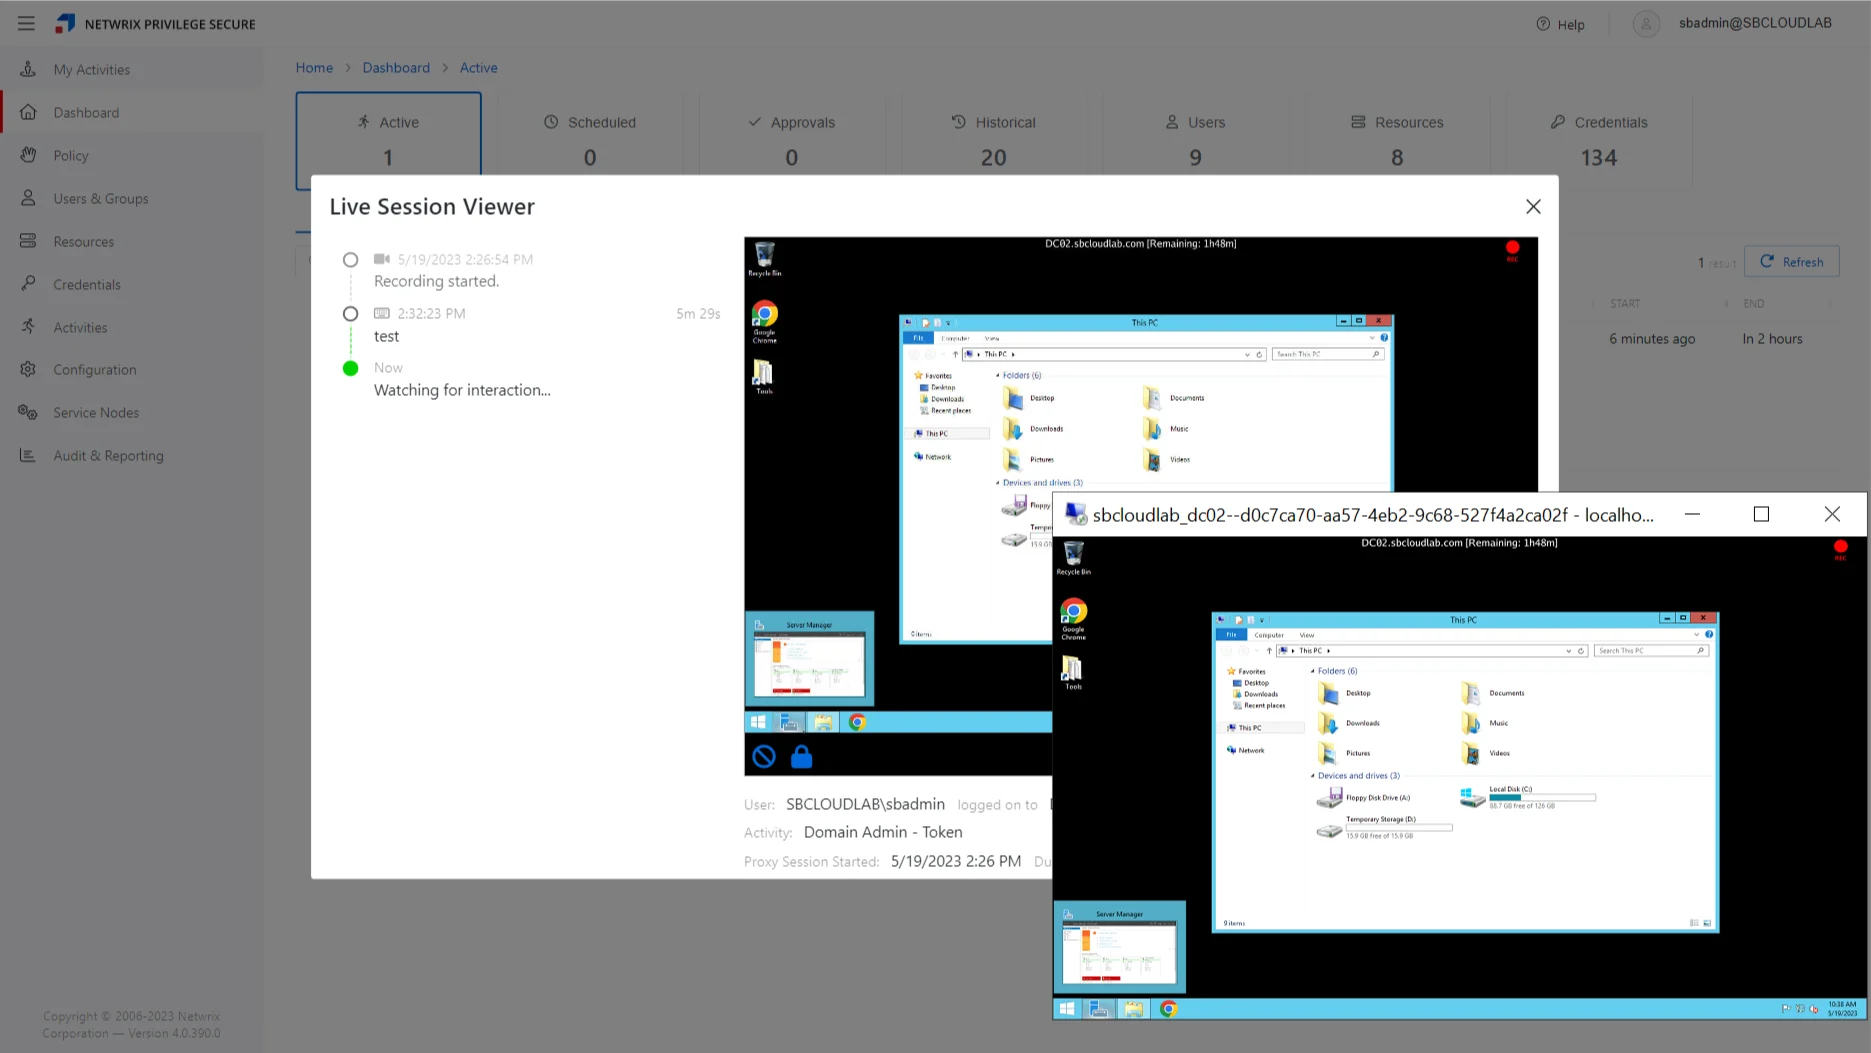
Task: Switch to the Credentials dashboard tab
Action: click(x=1599, y=140)
